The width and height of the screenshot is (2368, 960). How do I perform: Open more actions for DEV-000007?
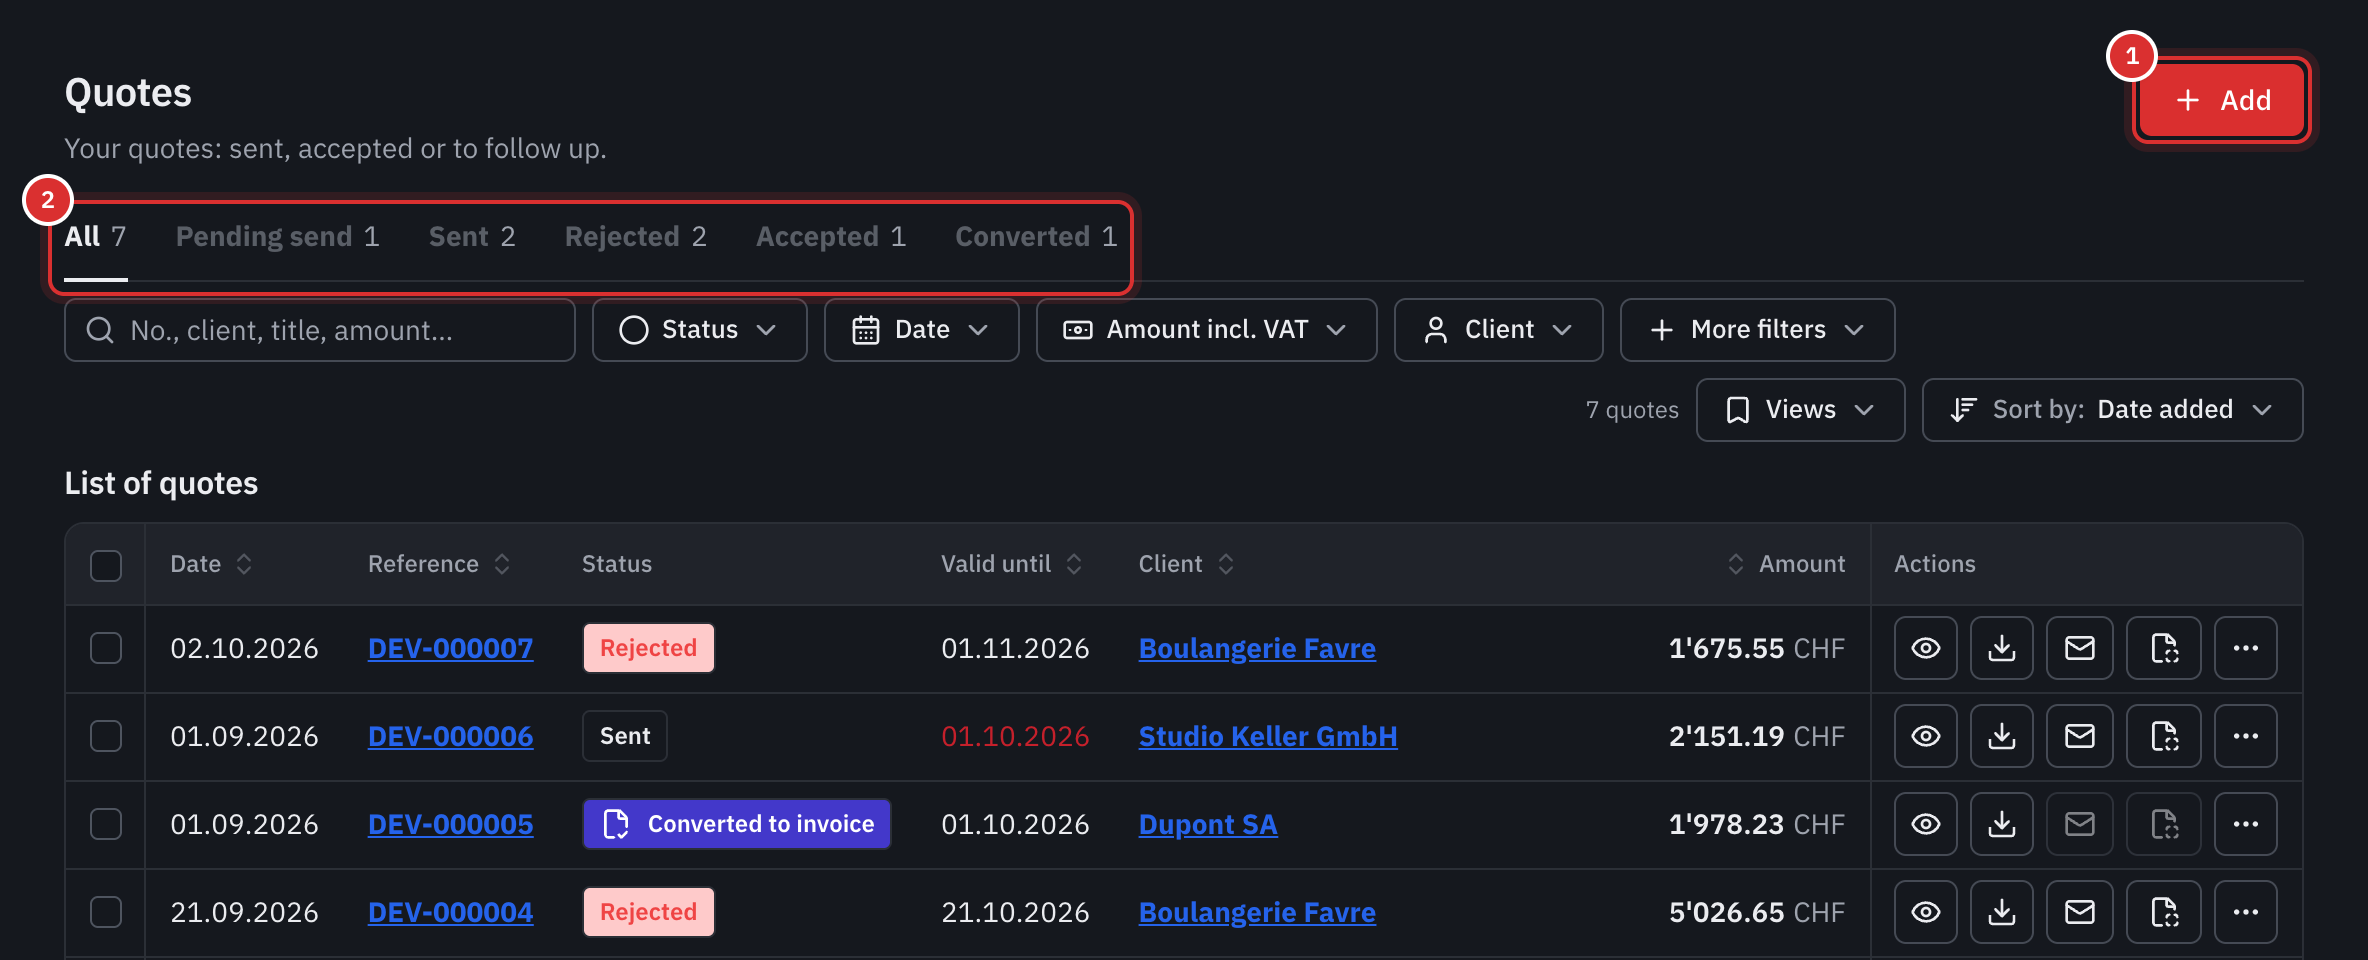[2245, 648]
